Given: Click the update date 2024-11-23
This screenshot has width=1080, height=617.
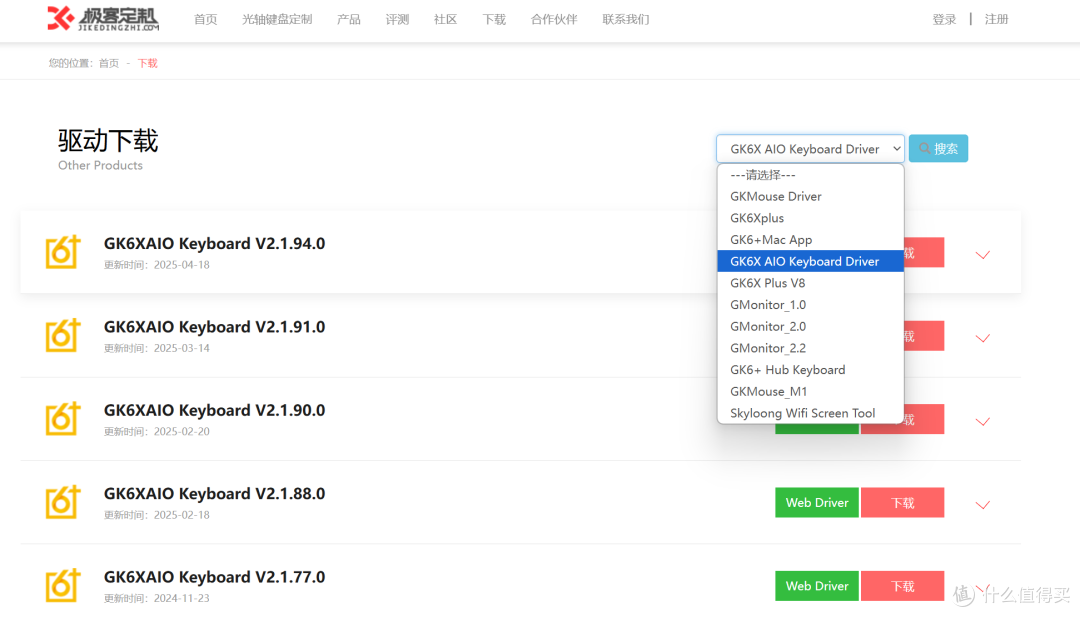Looking at the screenshot, I should coord(182,598).
